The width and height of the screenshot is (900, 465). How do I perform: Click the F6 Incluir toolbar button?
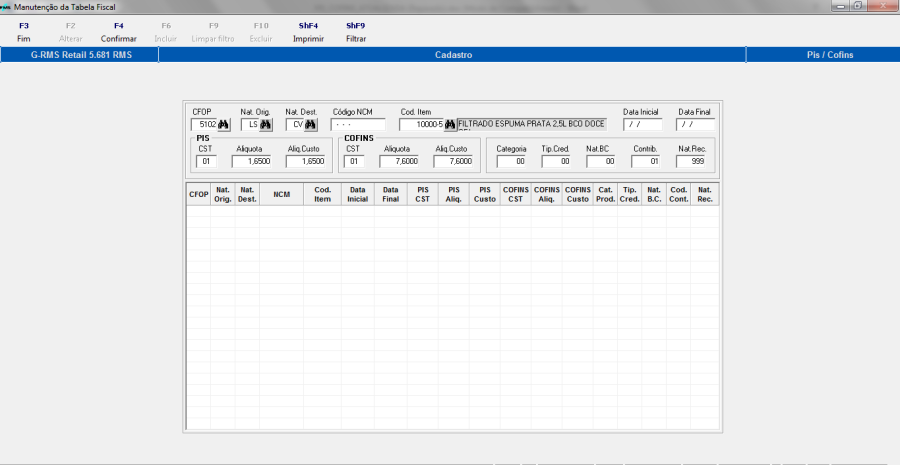(165, 32)
